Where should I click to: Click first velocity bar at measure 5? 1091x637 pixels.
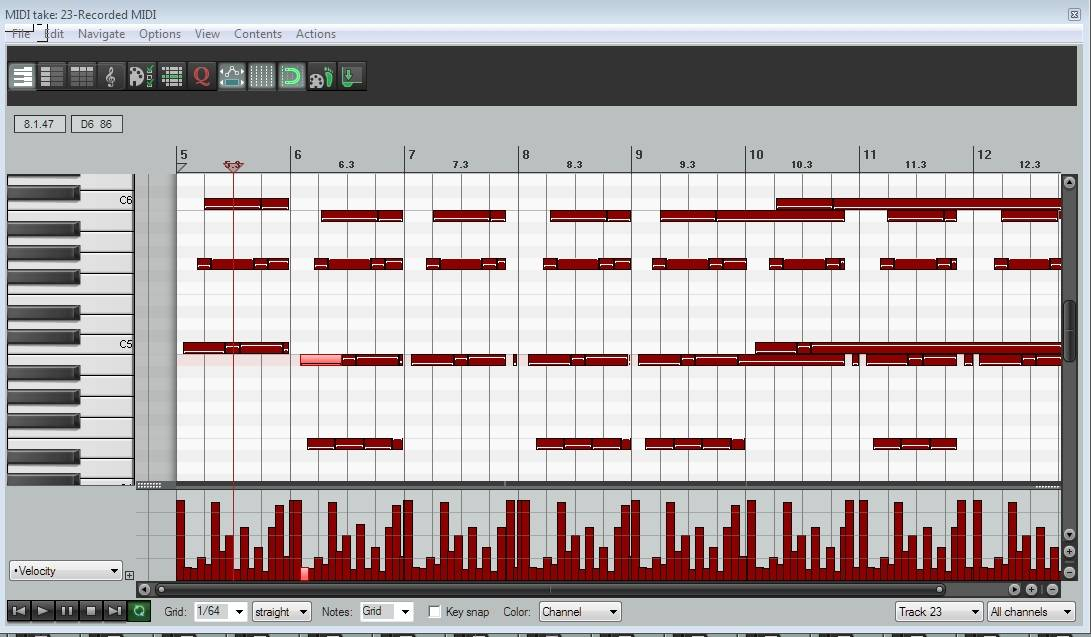[x=180, y=540]
